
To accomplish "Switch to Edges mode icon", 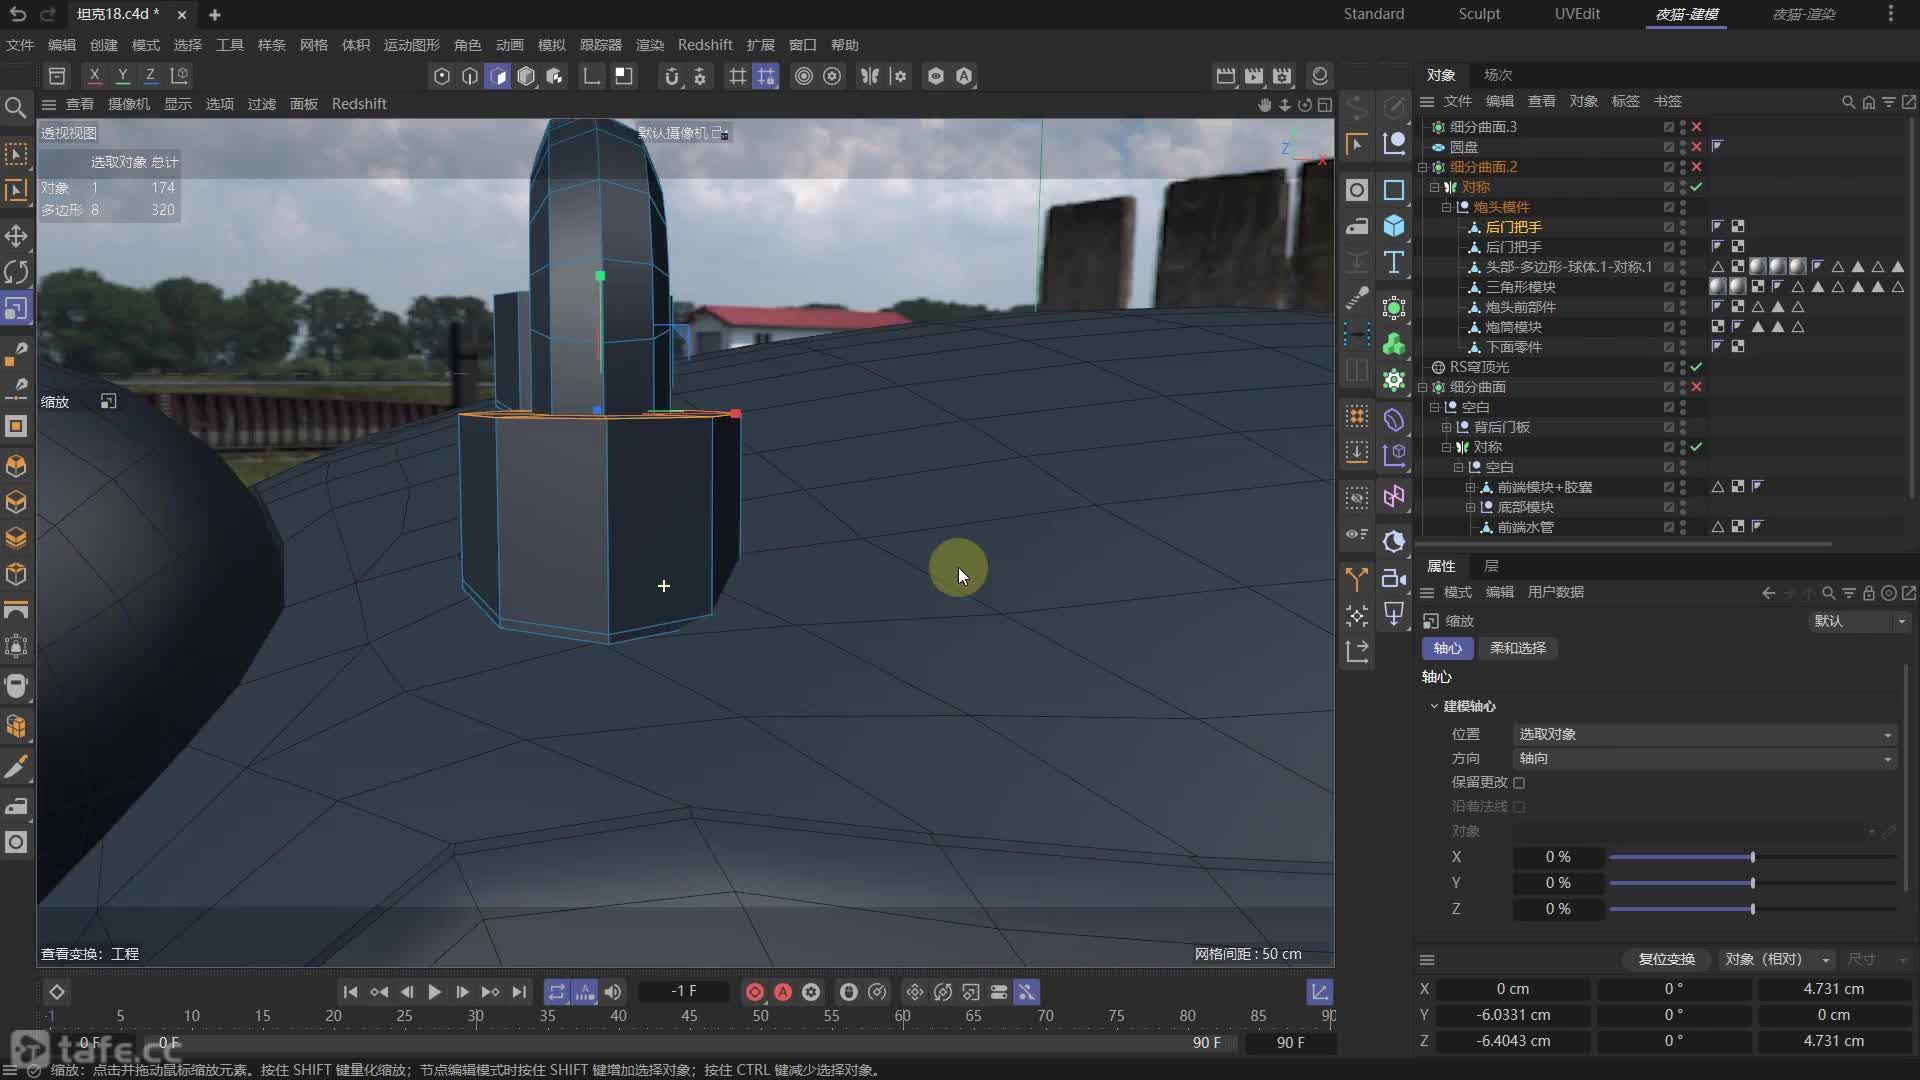I will pos(470,76).
